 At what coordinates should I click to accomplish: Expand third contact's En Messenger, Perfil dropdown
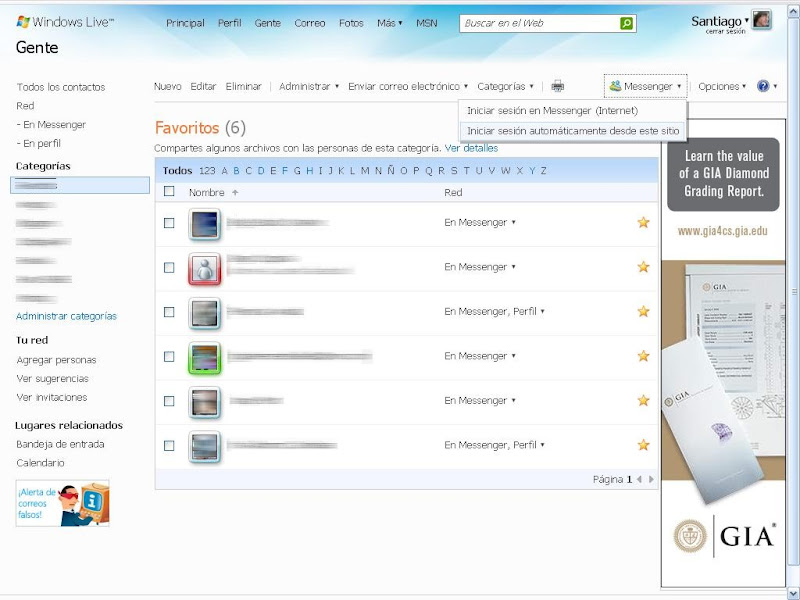tap(494, 311)
